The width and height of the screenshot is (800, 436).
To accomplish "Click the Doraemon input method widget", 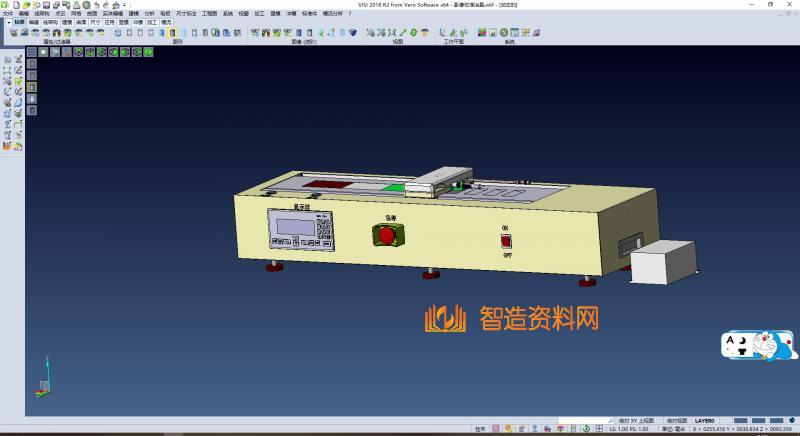I will (x=760, y=346).
